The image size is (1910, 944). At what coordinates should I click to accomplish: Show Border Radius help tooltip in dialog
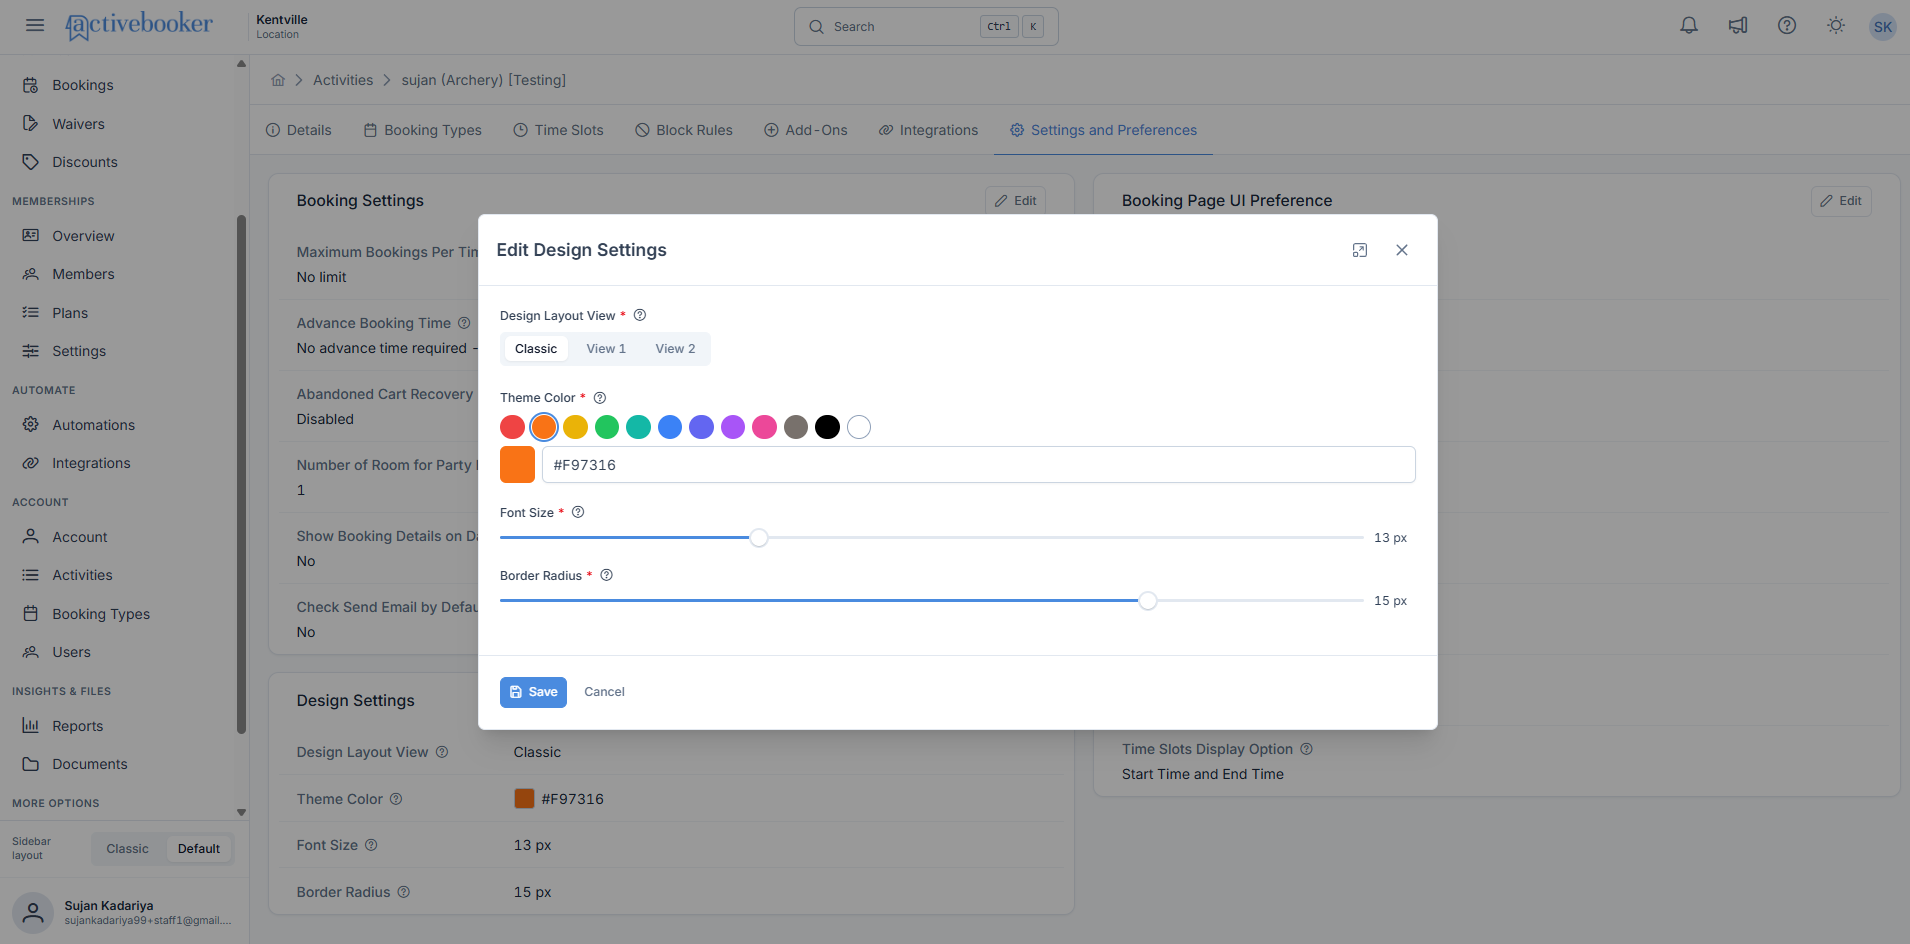(606, 575)
